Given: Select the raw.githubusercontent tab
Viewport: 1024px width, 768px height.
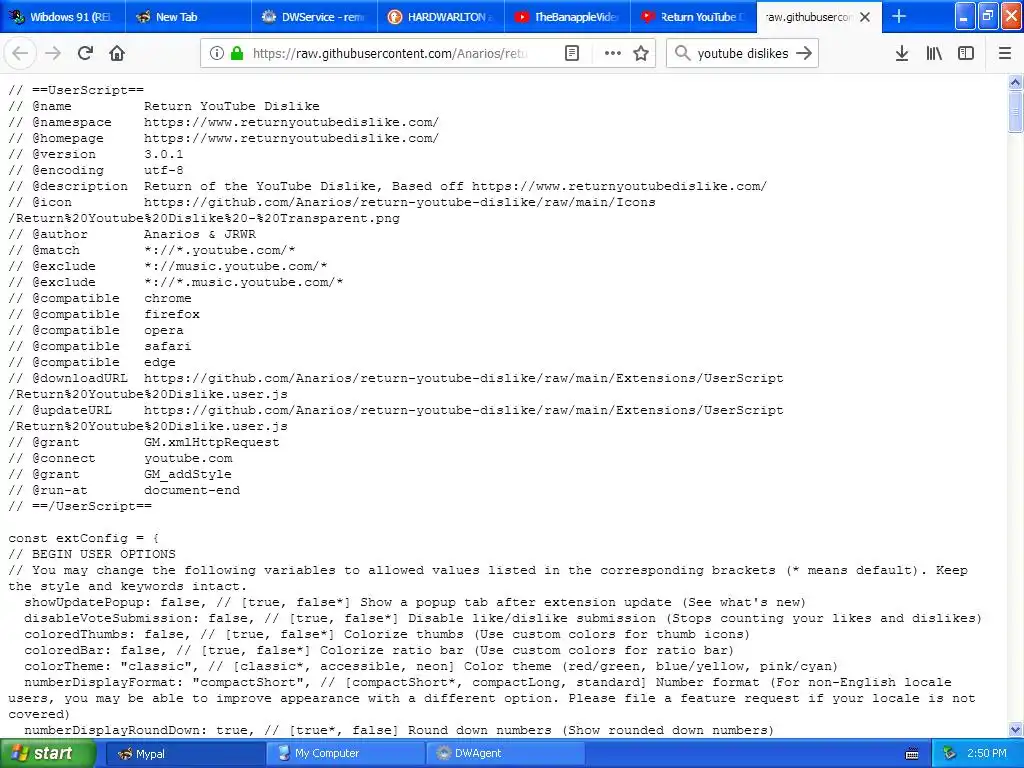Looking at the screenshot, I should [810, 17].
